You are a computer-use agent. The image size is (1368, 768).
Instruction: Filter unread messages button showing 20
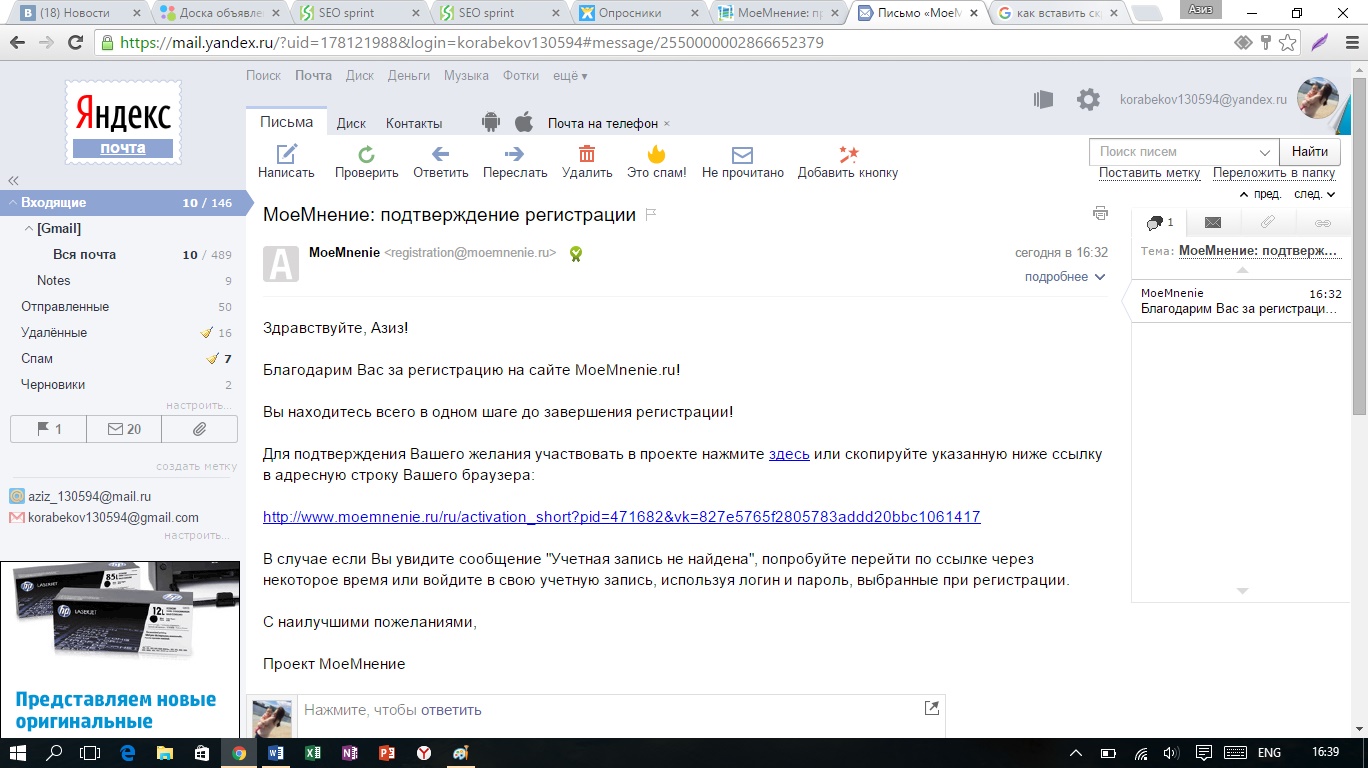pos(125,429)
